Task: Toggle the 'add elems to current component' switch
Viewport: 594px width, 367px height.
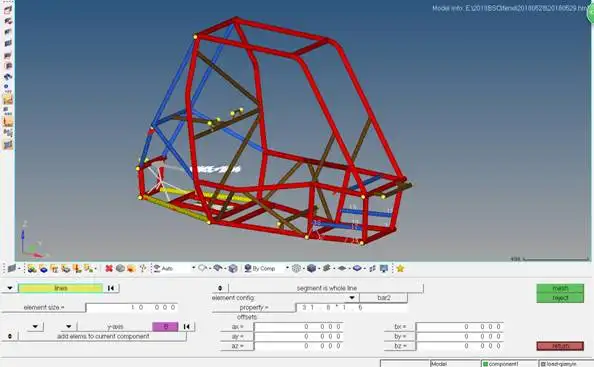Action: (10, 336)
